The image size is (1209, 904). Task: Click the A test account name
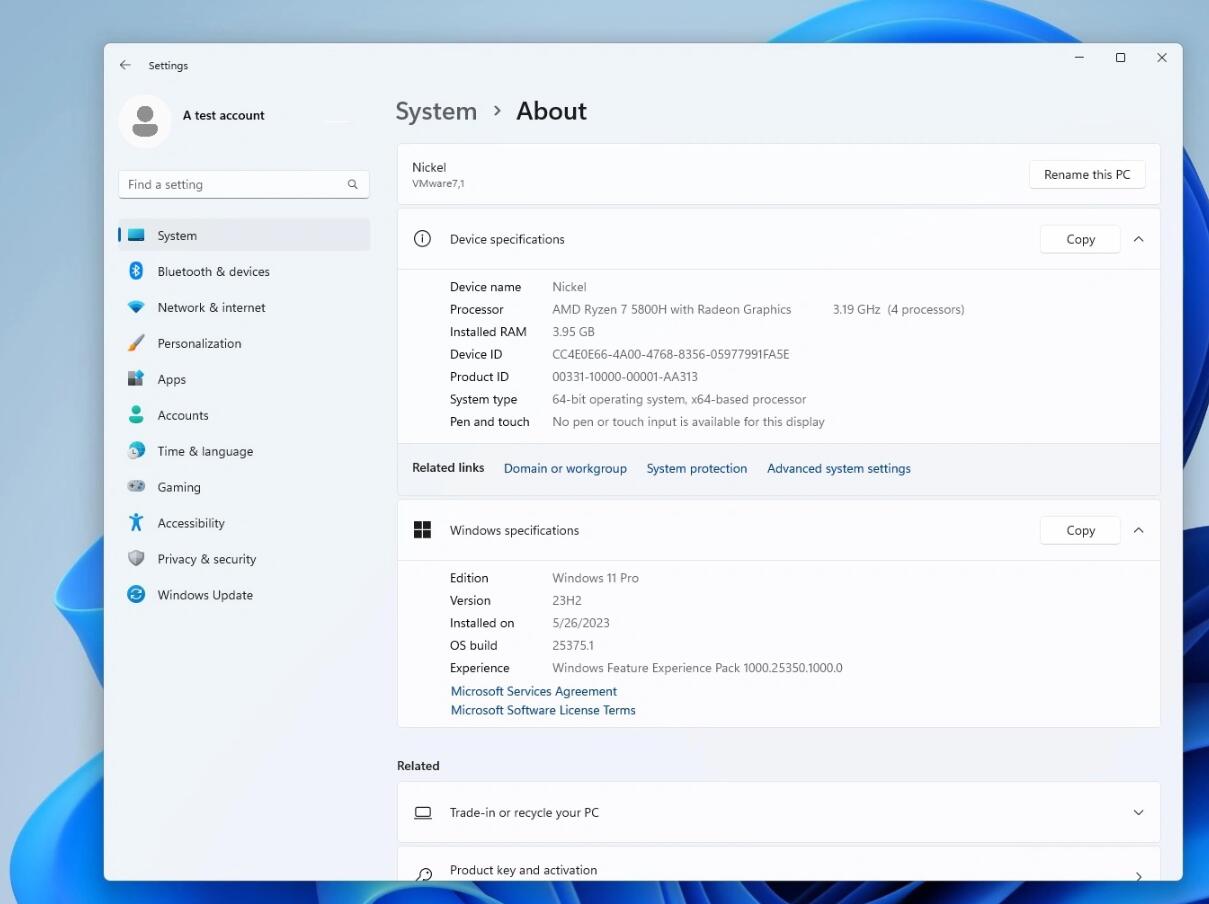pyautogui.click(x=224, y=115)
